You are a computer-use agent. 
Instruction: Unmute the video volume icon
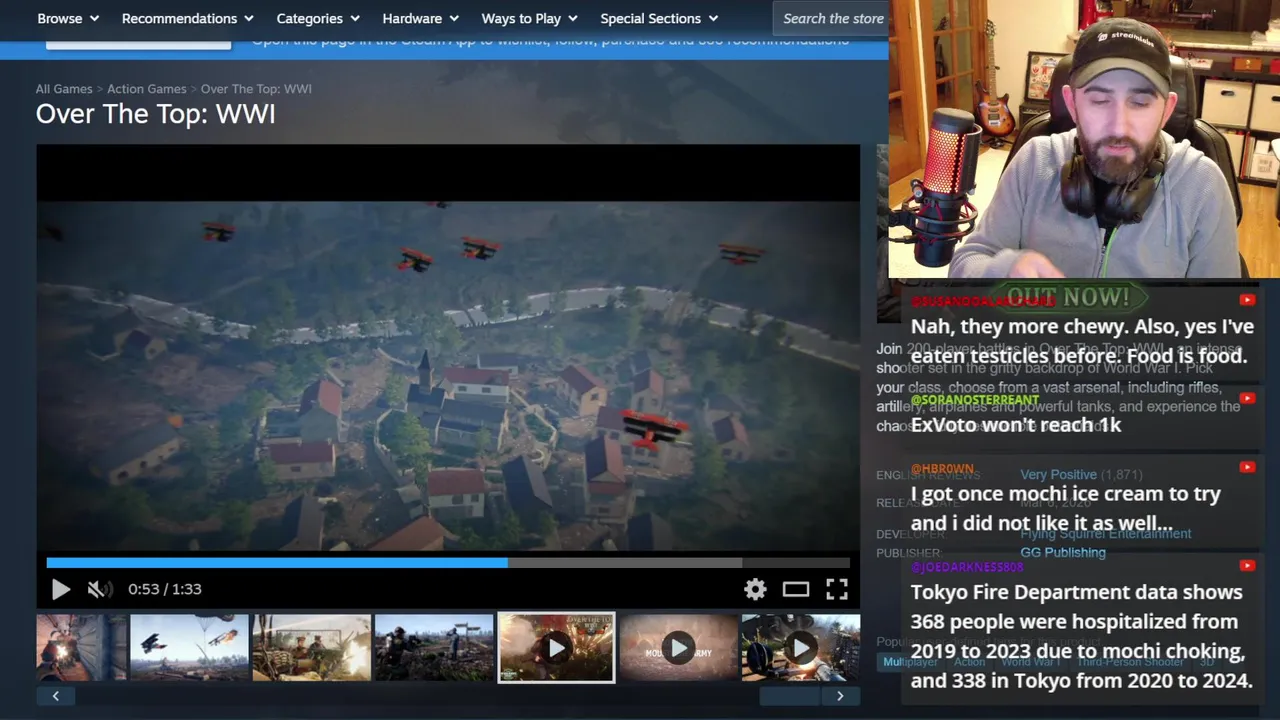tap(99, 589)
